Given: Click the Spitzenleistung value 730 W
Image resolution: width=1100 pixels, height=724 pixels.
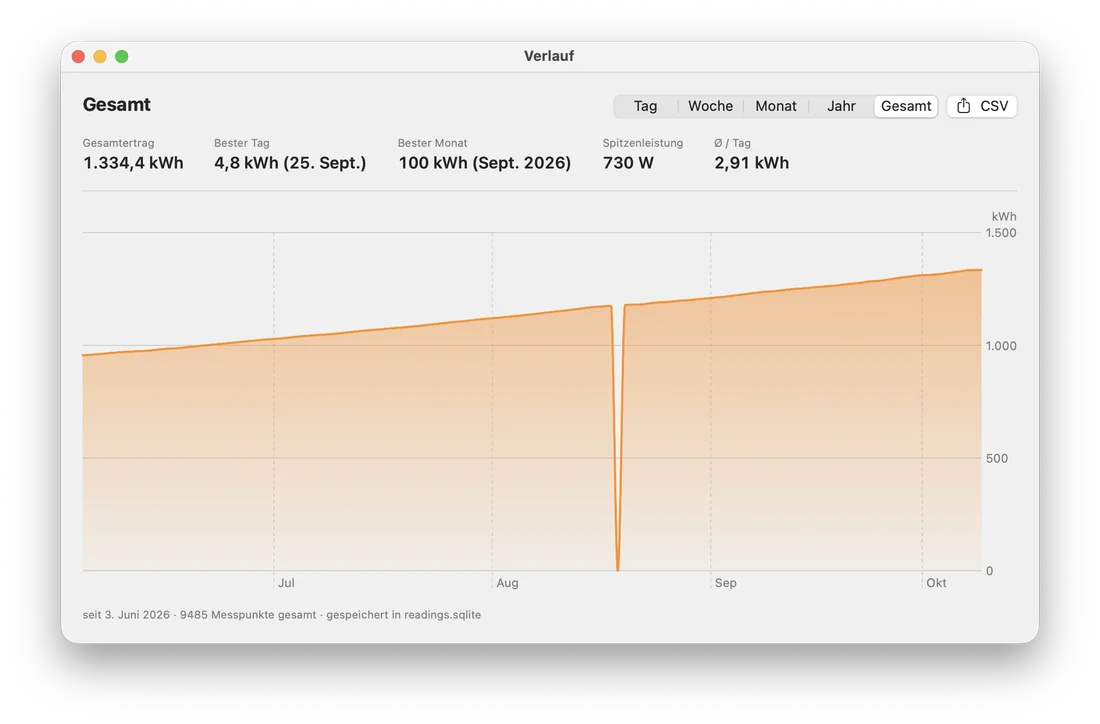Looking at the screenshot, I should [x=628, y=163].
